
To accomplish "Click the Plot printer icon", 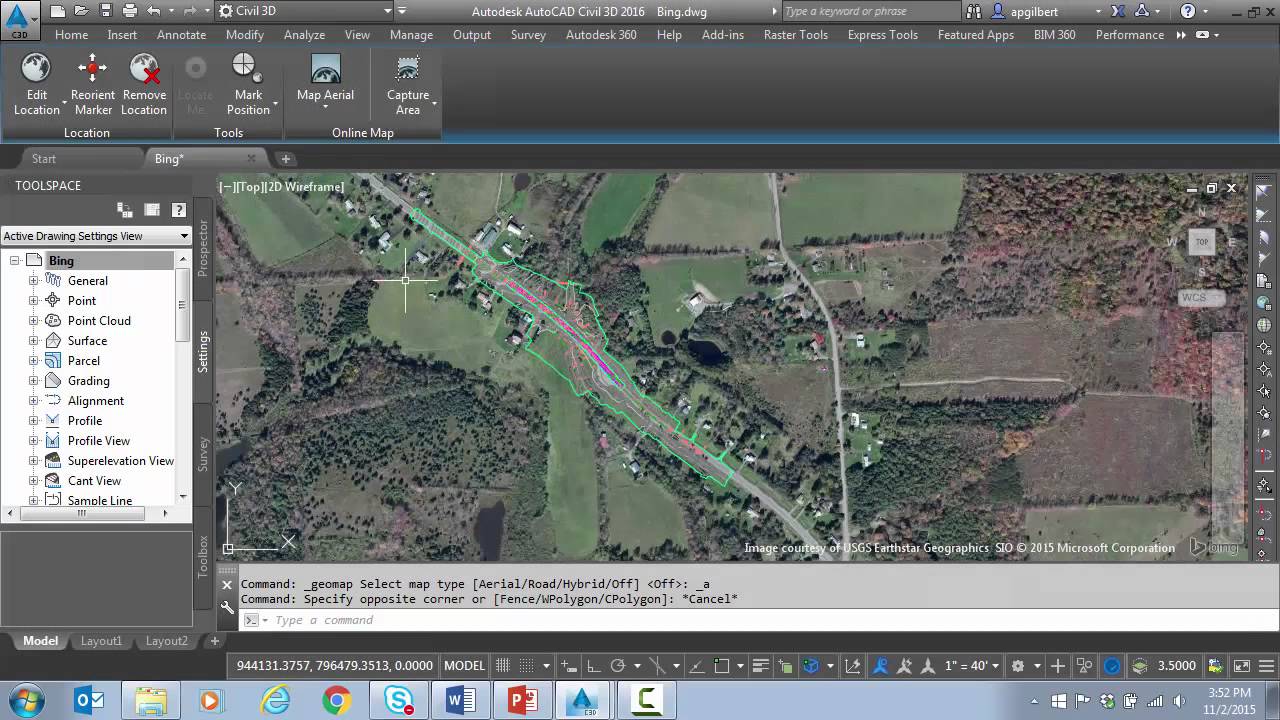I will click(x=130, y=11).
